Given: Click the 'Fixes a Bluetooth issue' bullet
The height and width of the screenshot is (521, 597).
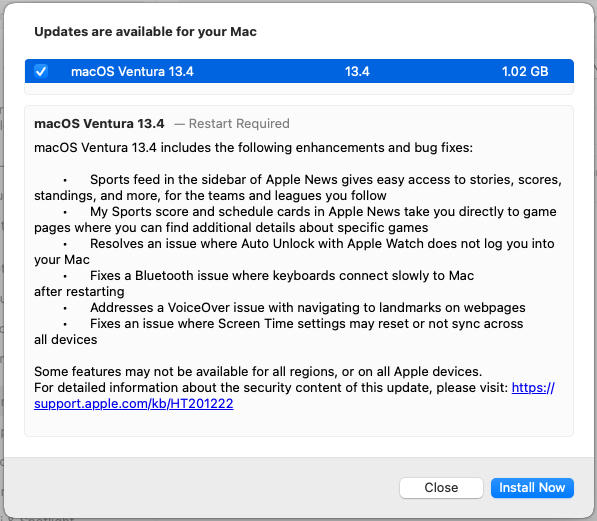Looking at the screenshot, I should coord(254,283).
